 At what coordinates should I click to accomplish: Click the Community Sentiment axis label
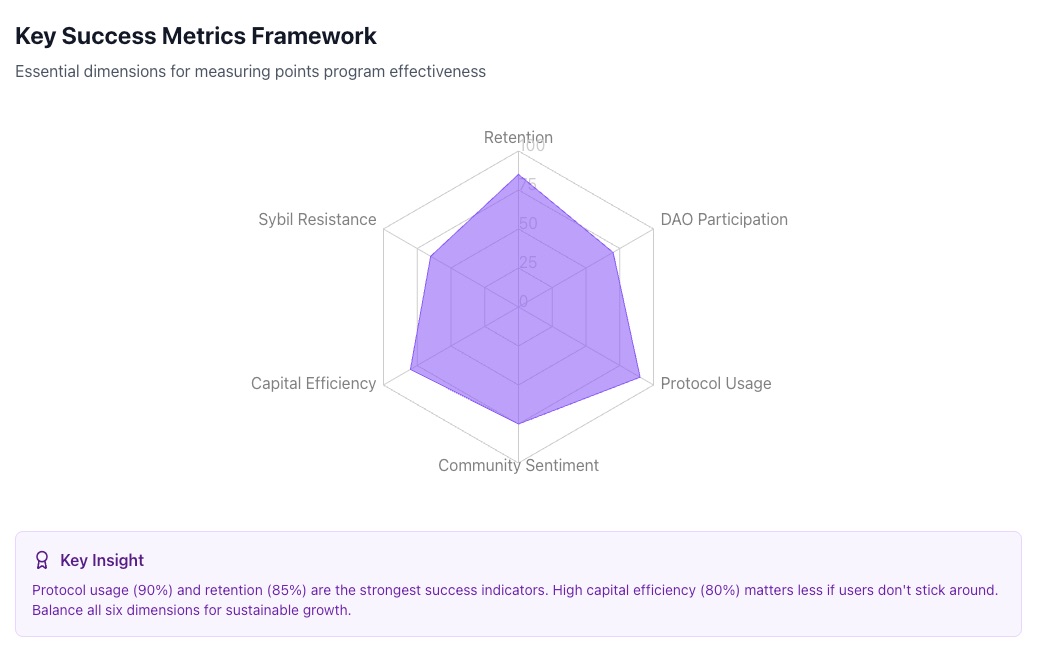tap(518, 465)
